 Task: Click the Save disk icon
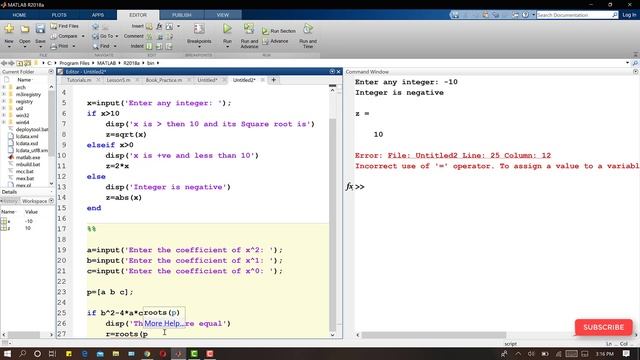tap(40, 29)
